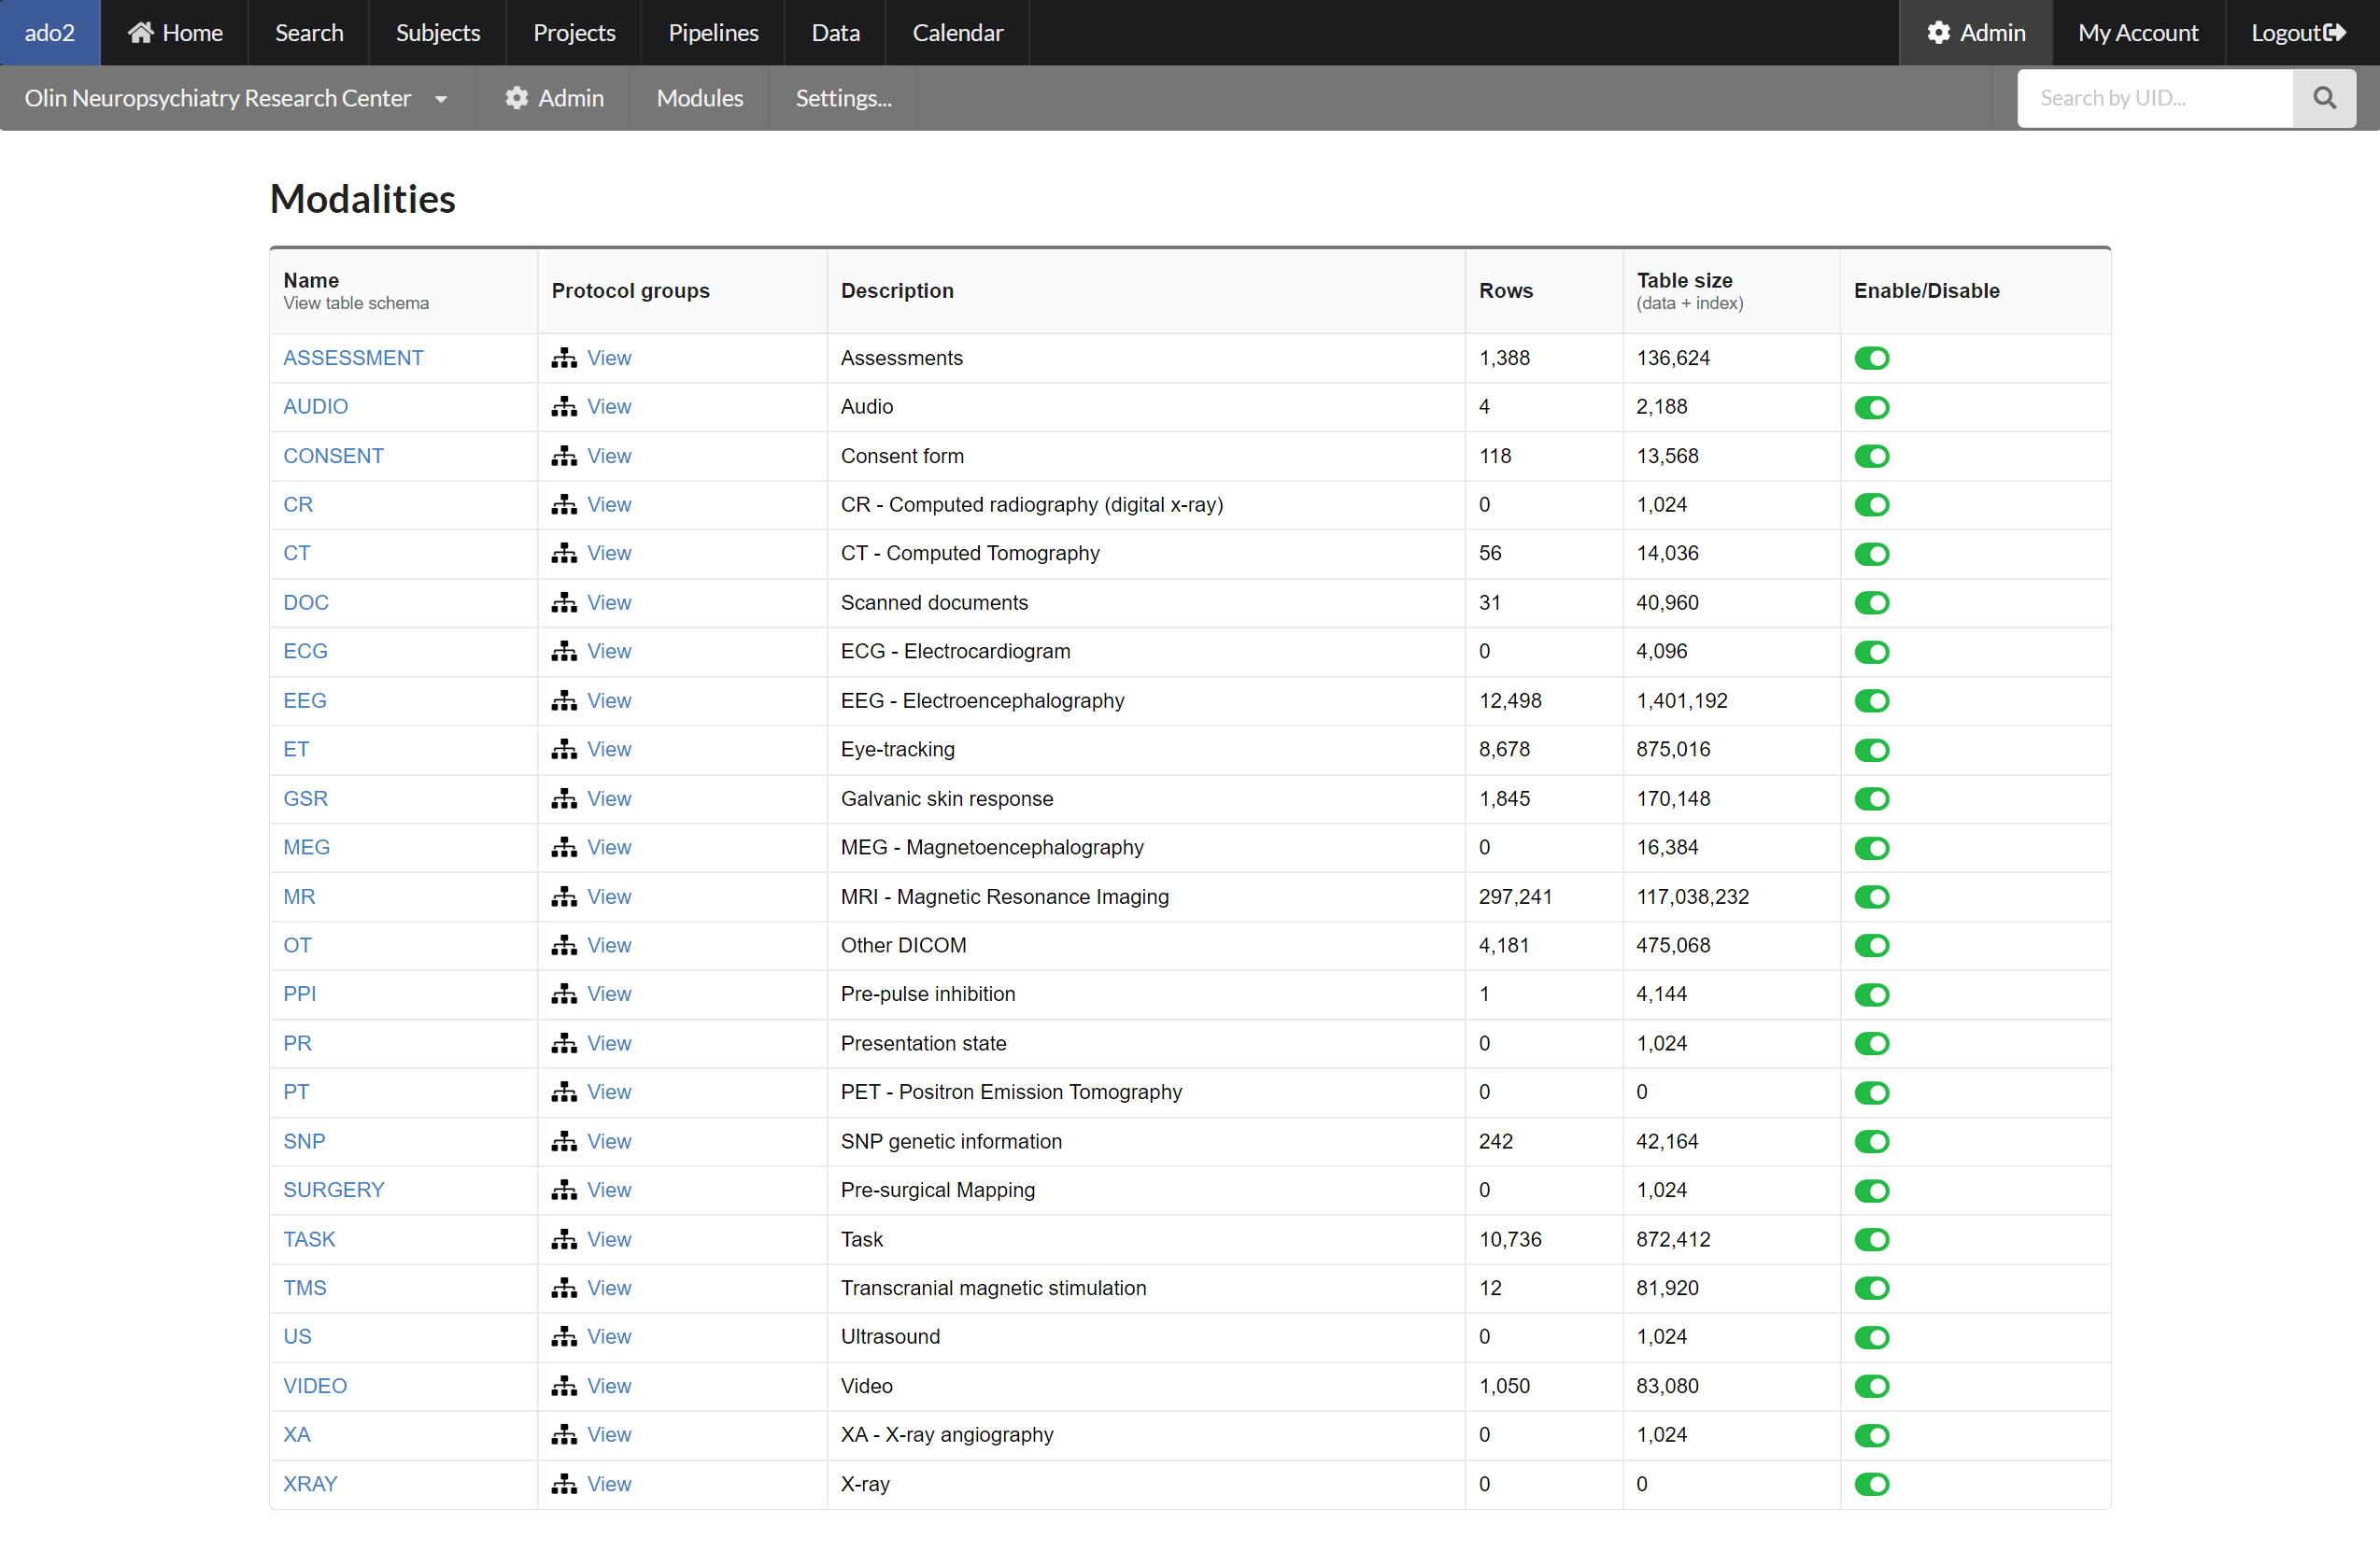View protocol groups for TMS
The height and width of the screenshot is (1551, 2380).
(x=608, y=1288)
